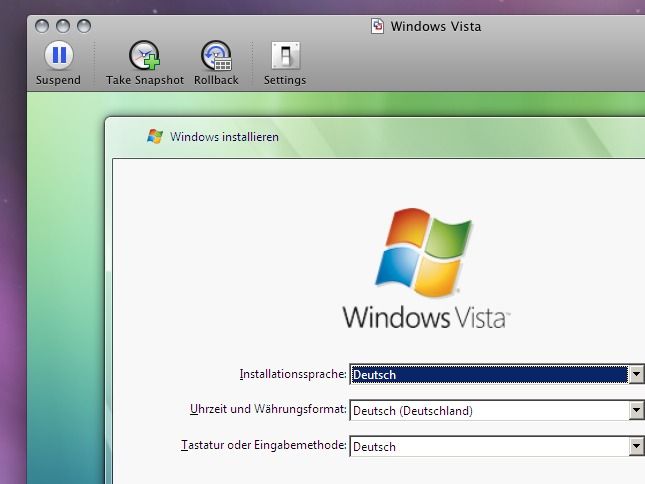This screenshot has width=645, height=484.
Task: Select the highlighted Deutsch installation language field
Action: click(488, 375)
